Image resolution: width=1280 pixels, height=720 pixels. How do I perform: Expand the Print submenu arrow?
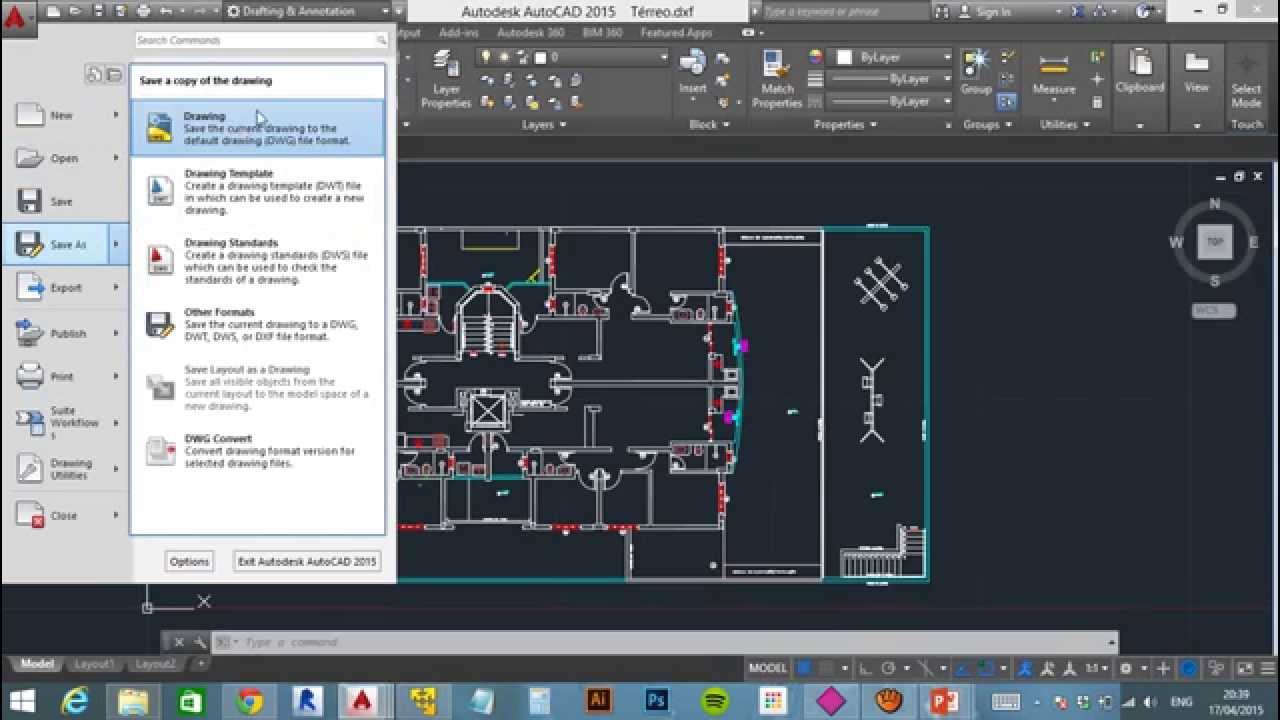click(x=116, y=376)
